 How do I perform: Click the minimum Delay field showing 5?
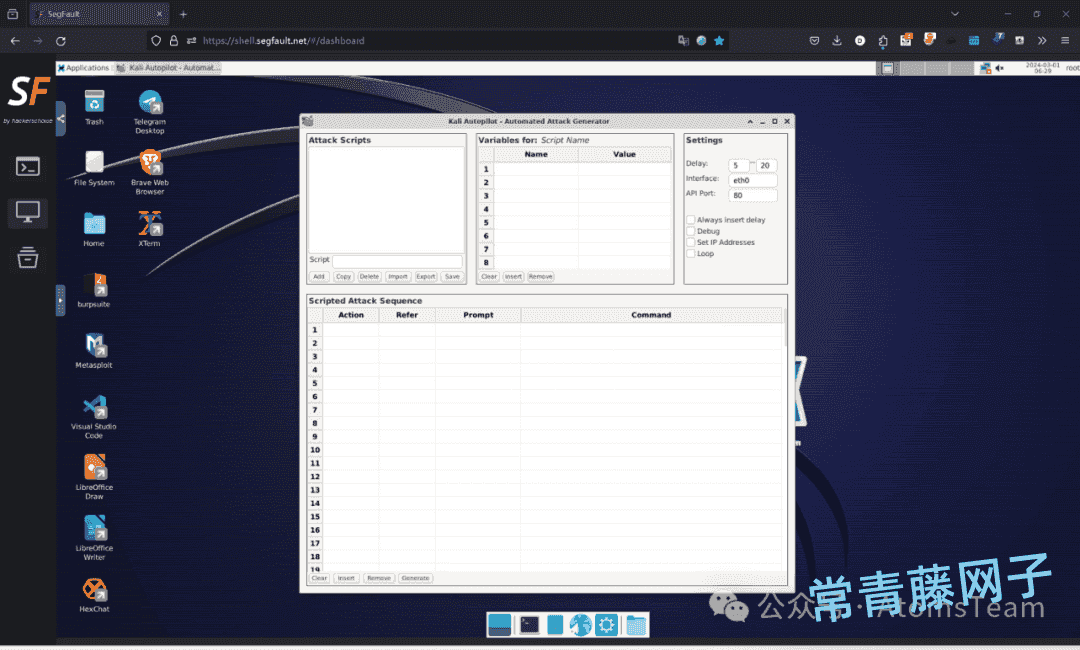click(x=738, y=165)
